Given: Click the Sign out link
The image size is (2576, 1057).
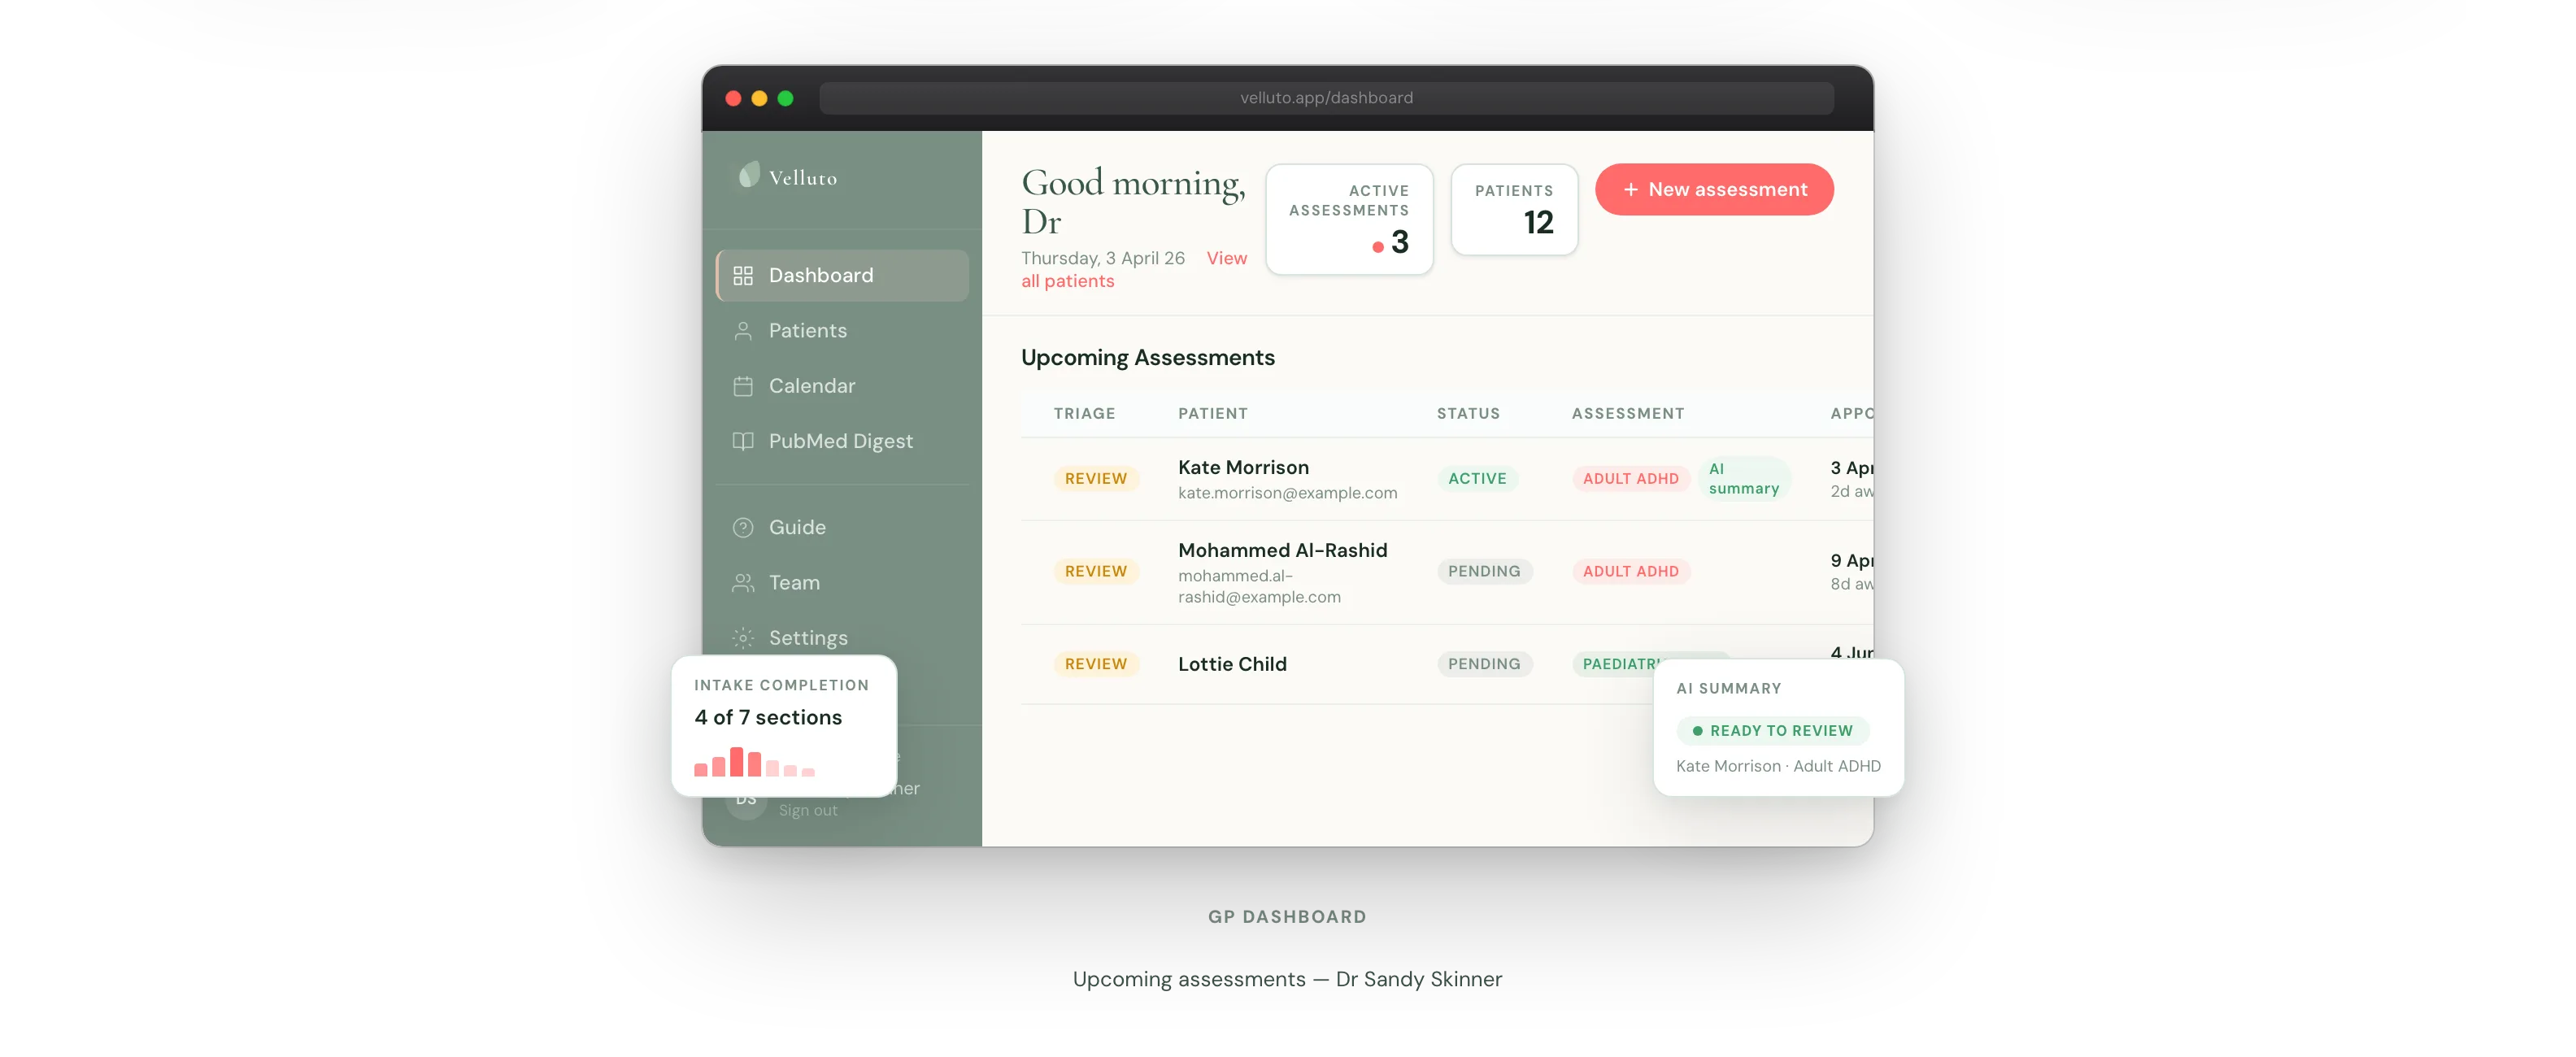Looking at the screenshot, I should point(808,810).
